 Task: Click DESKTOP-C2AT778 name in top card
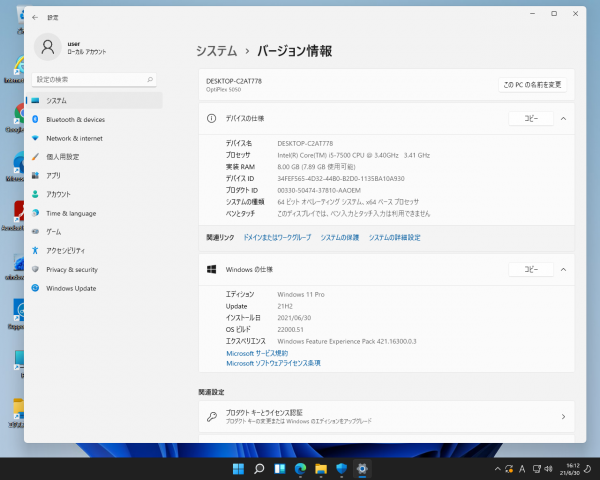(234, 81)
